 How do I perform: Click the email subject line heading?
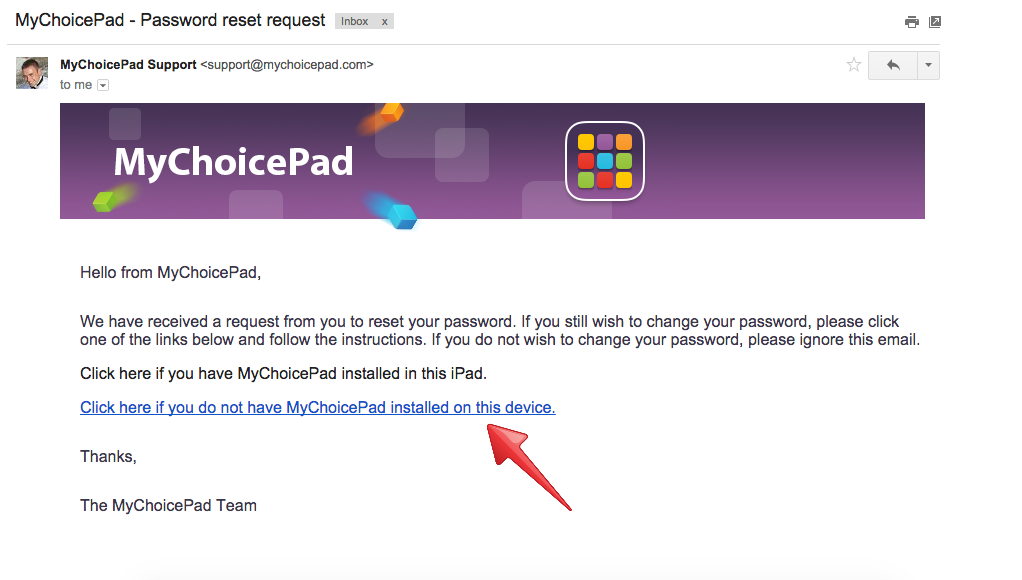pyautogui.click(x=170, y=20)
